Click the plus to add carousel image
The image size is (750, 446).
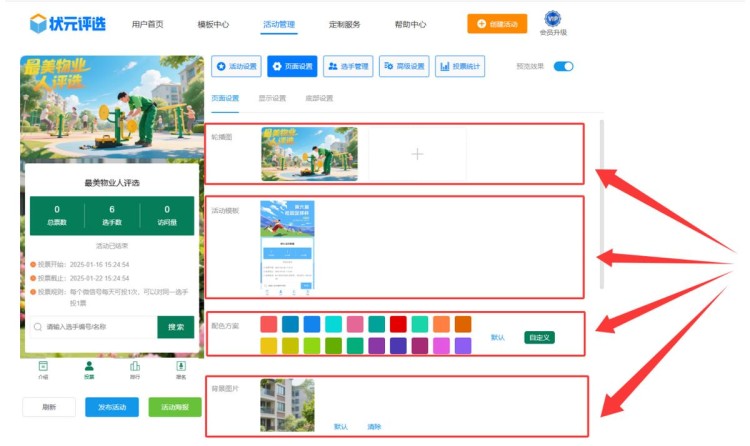pyautogui.click(x=417, y=154)
